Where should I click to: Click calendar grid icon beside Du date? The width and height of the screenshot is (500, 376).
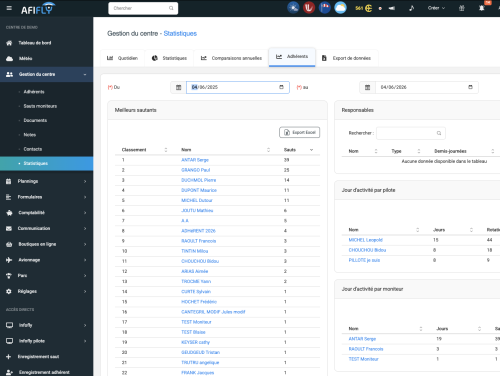pos(178,87)
